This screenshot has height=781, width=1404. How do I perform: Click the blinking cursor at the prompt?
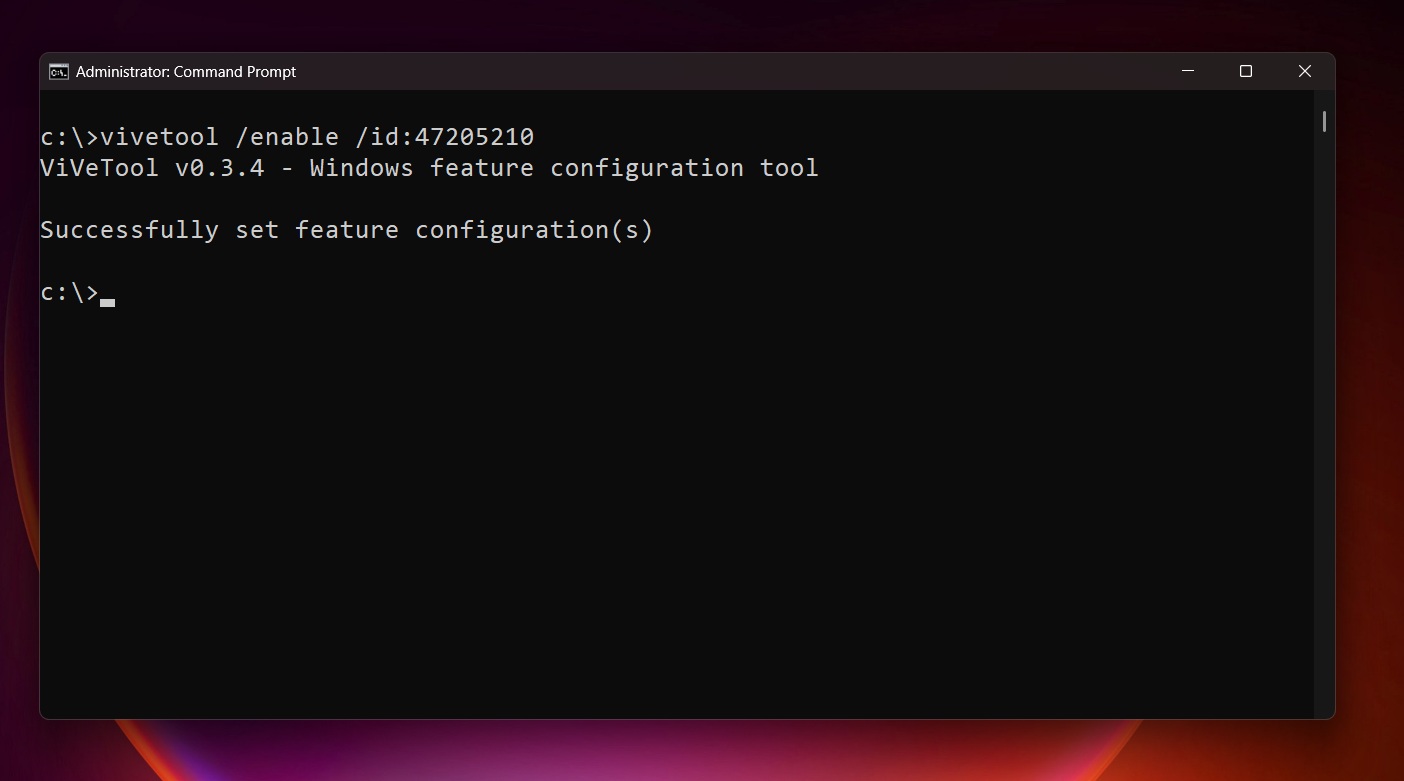108,300
